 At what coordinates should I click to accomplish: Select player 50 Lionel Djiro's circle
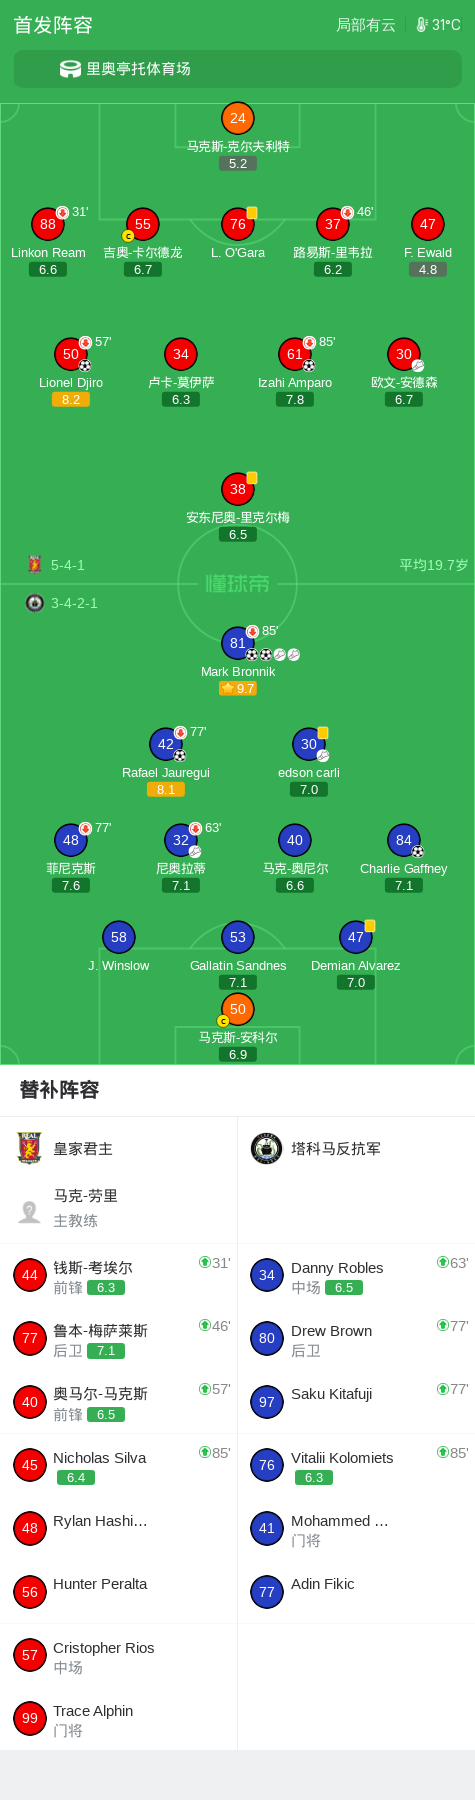pos(71,354)
